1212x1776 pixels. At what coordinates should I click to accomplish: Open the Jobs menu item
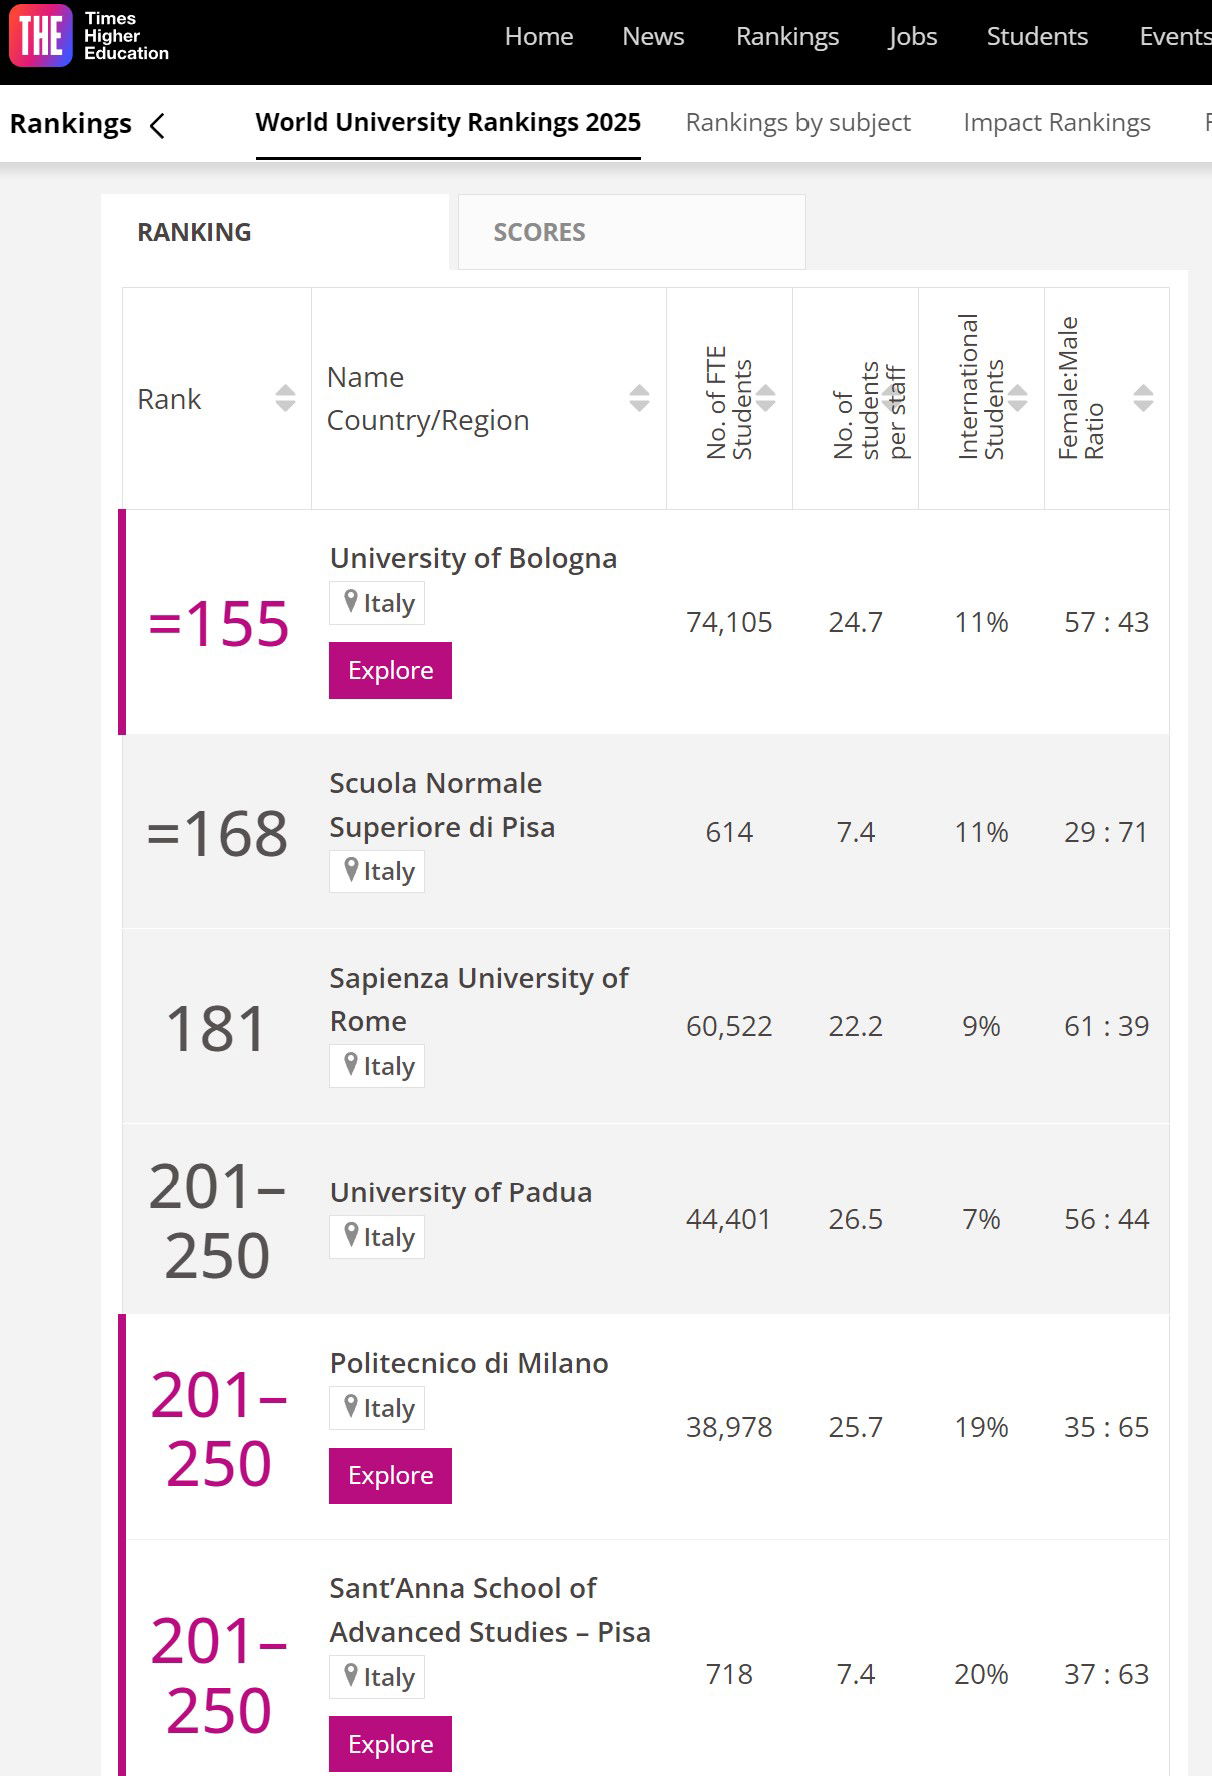(x=912, y=37)
